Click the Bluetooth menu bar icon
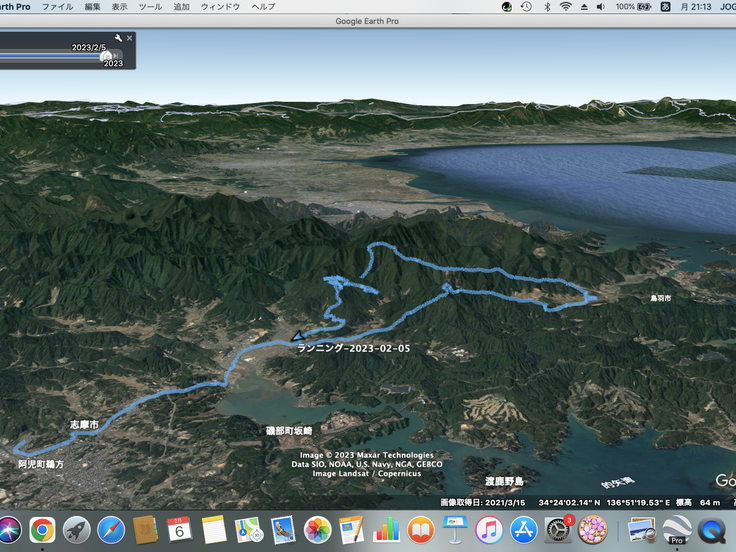The width and height of the screenshot is (736, 552). tap(546, 6)
